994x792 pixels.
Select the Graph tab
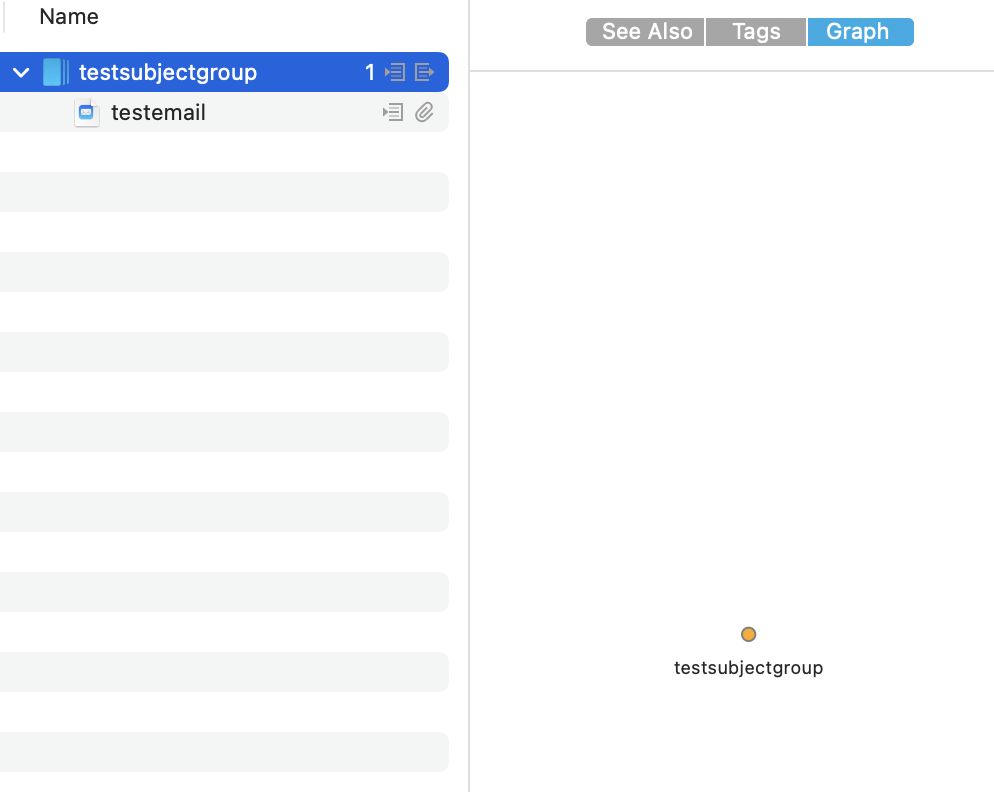858,32
